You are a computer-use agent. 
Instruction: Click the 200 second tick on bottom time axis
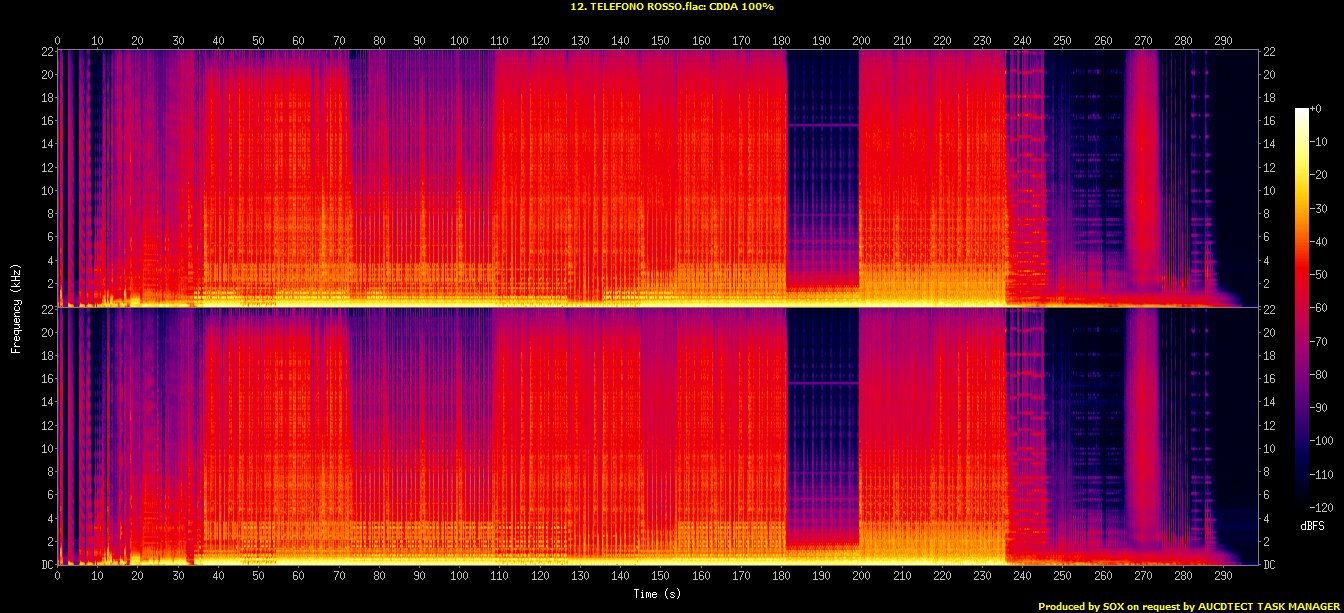click(860, 577)
